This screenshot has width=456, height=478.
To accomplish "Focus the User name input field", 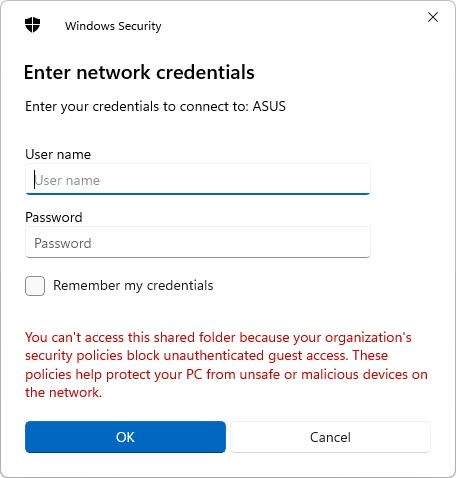I will coord(198,179).
